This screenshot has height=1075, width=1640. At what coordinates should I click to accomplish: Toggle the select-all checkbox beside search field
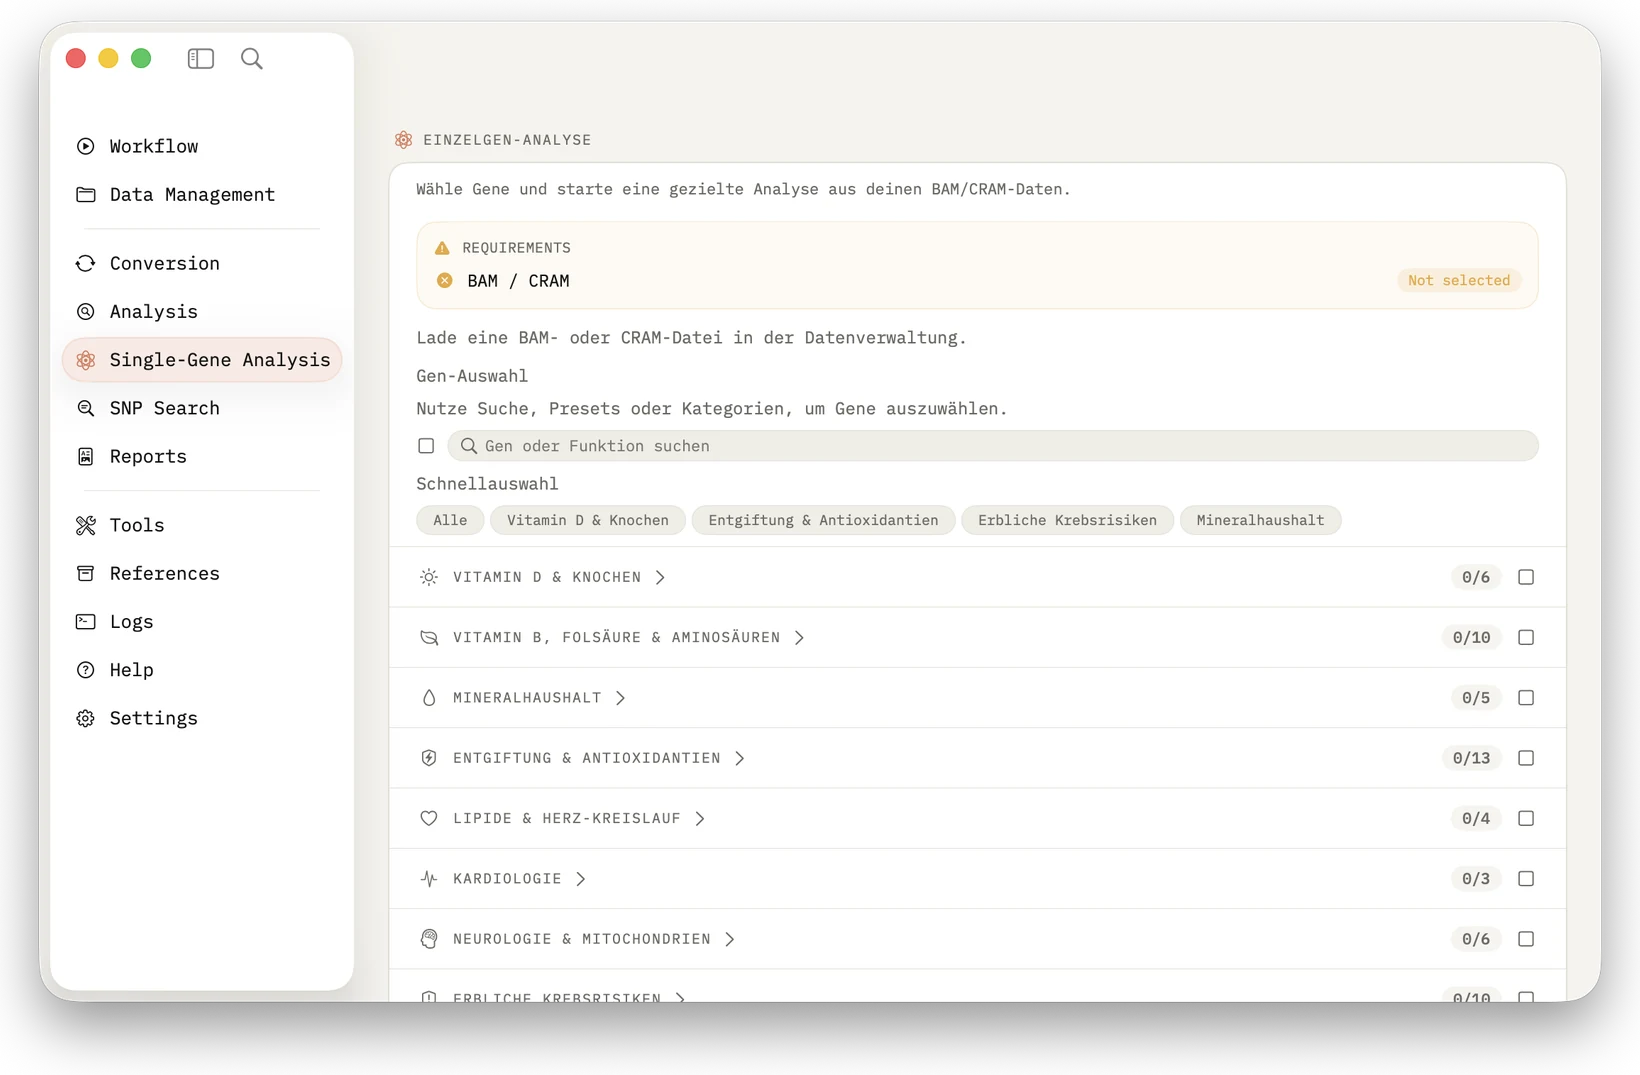(x=426, y=446)
